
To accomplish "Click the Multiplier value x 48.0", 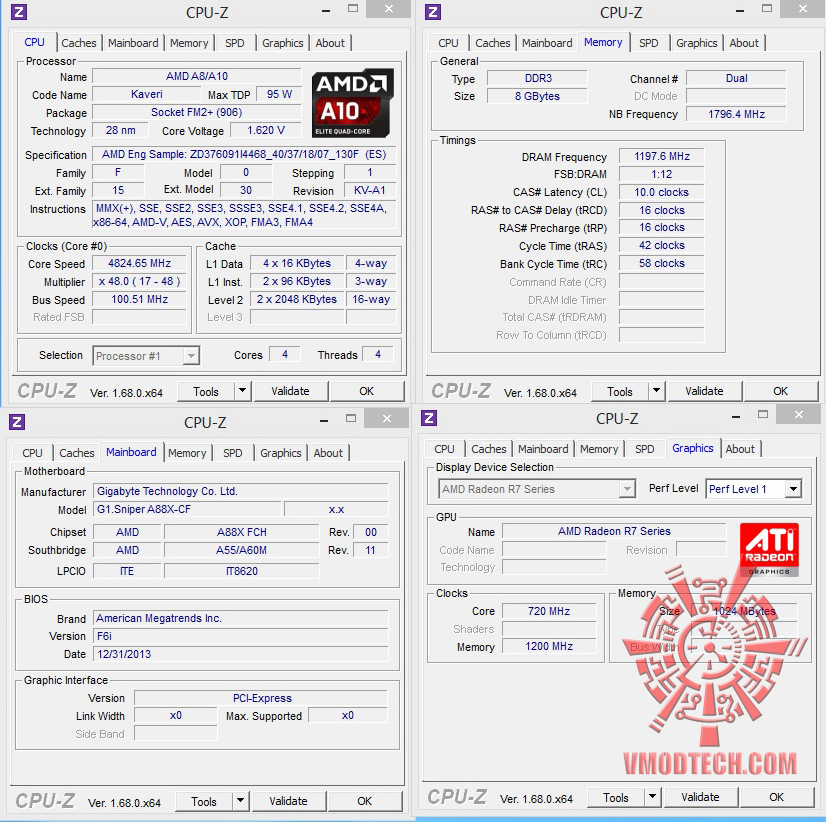I will tap(140, 281).
